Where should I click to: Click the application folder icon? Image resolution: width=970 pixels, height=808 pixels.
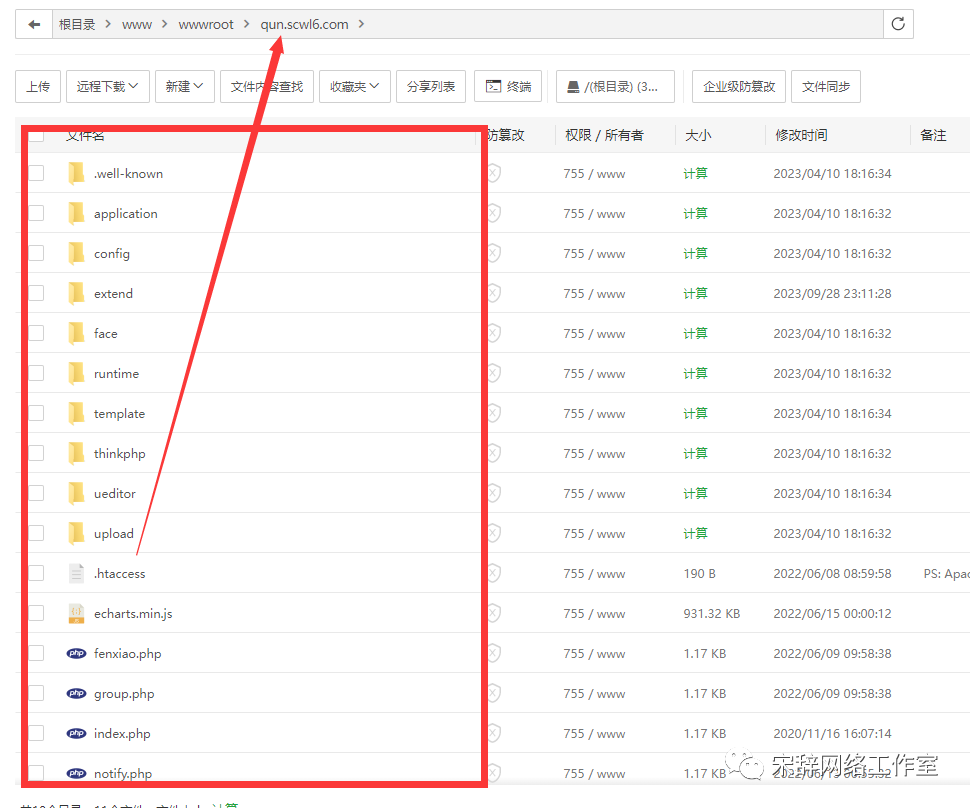pyautogui.click(x=76, y=213)
